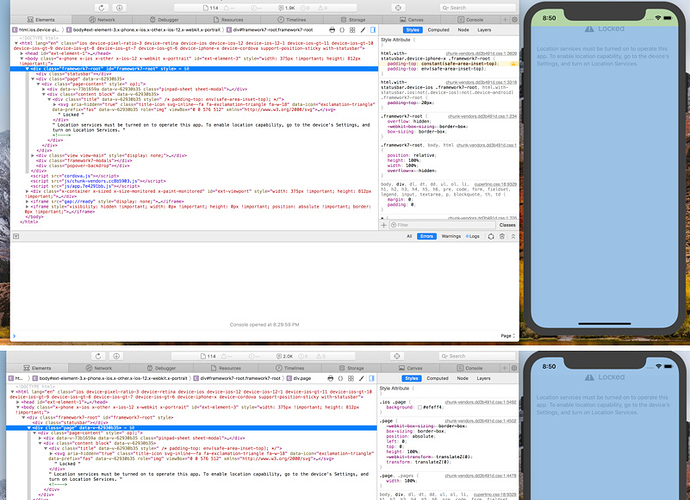This screenshot has width=690, height=500.
Task: Collapse the selected div.page node in lower tree
Action: click(29, 427)
